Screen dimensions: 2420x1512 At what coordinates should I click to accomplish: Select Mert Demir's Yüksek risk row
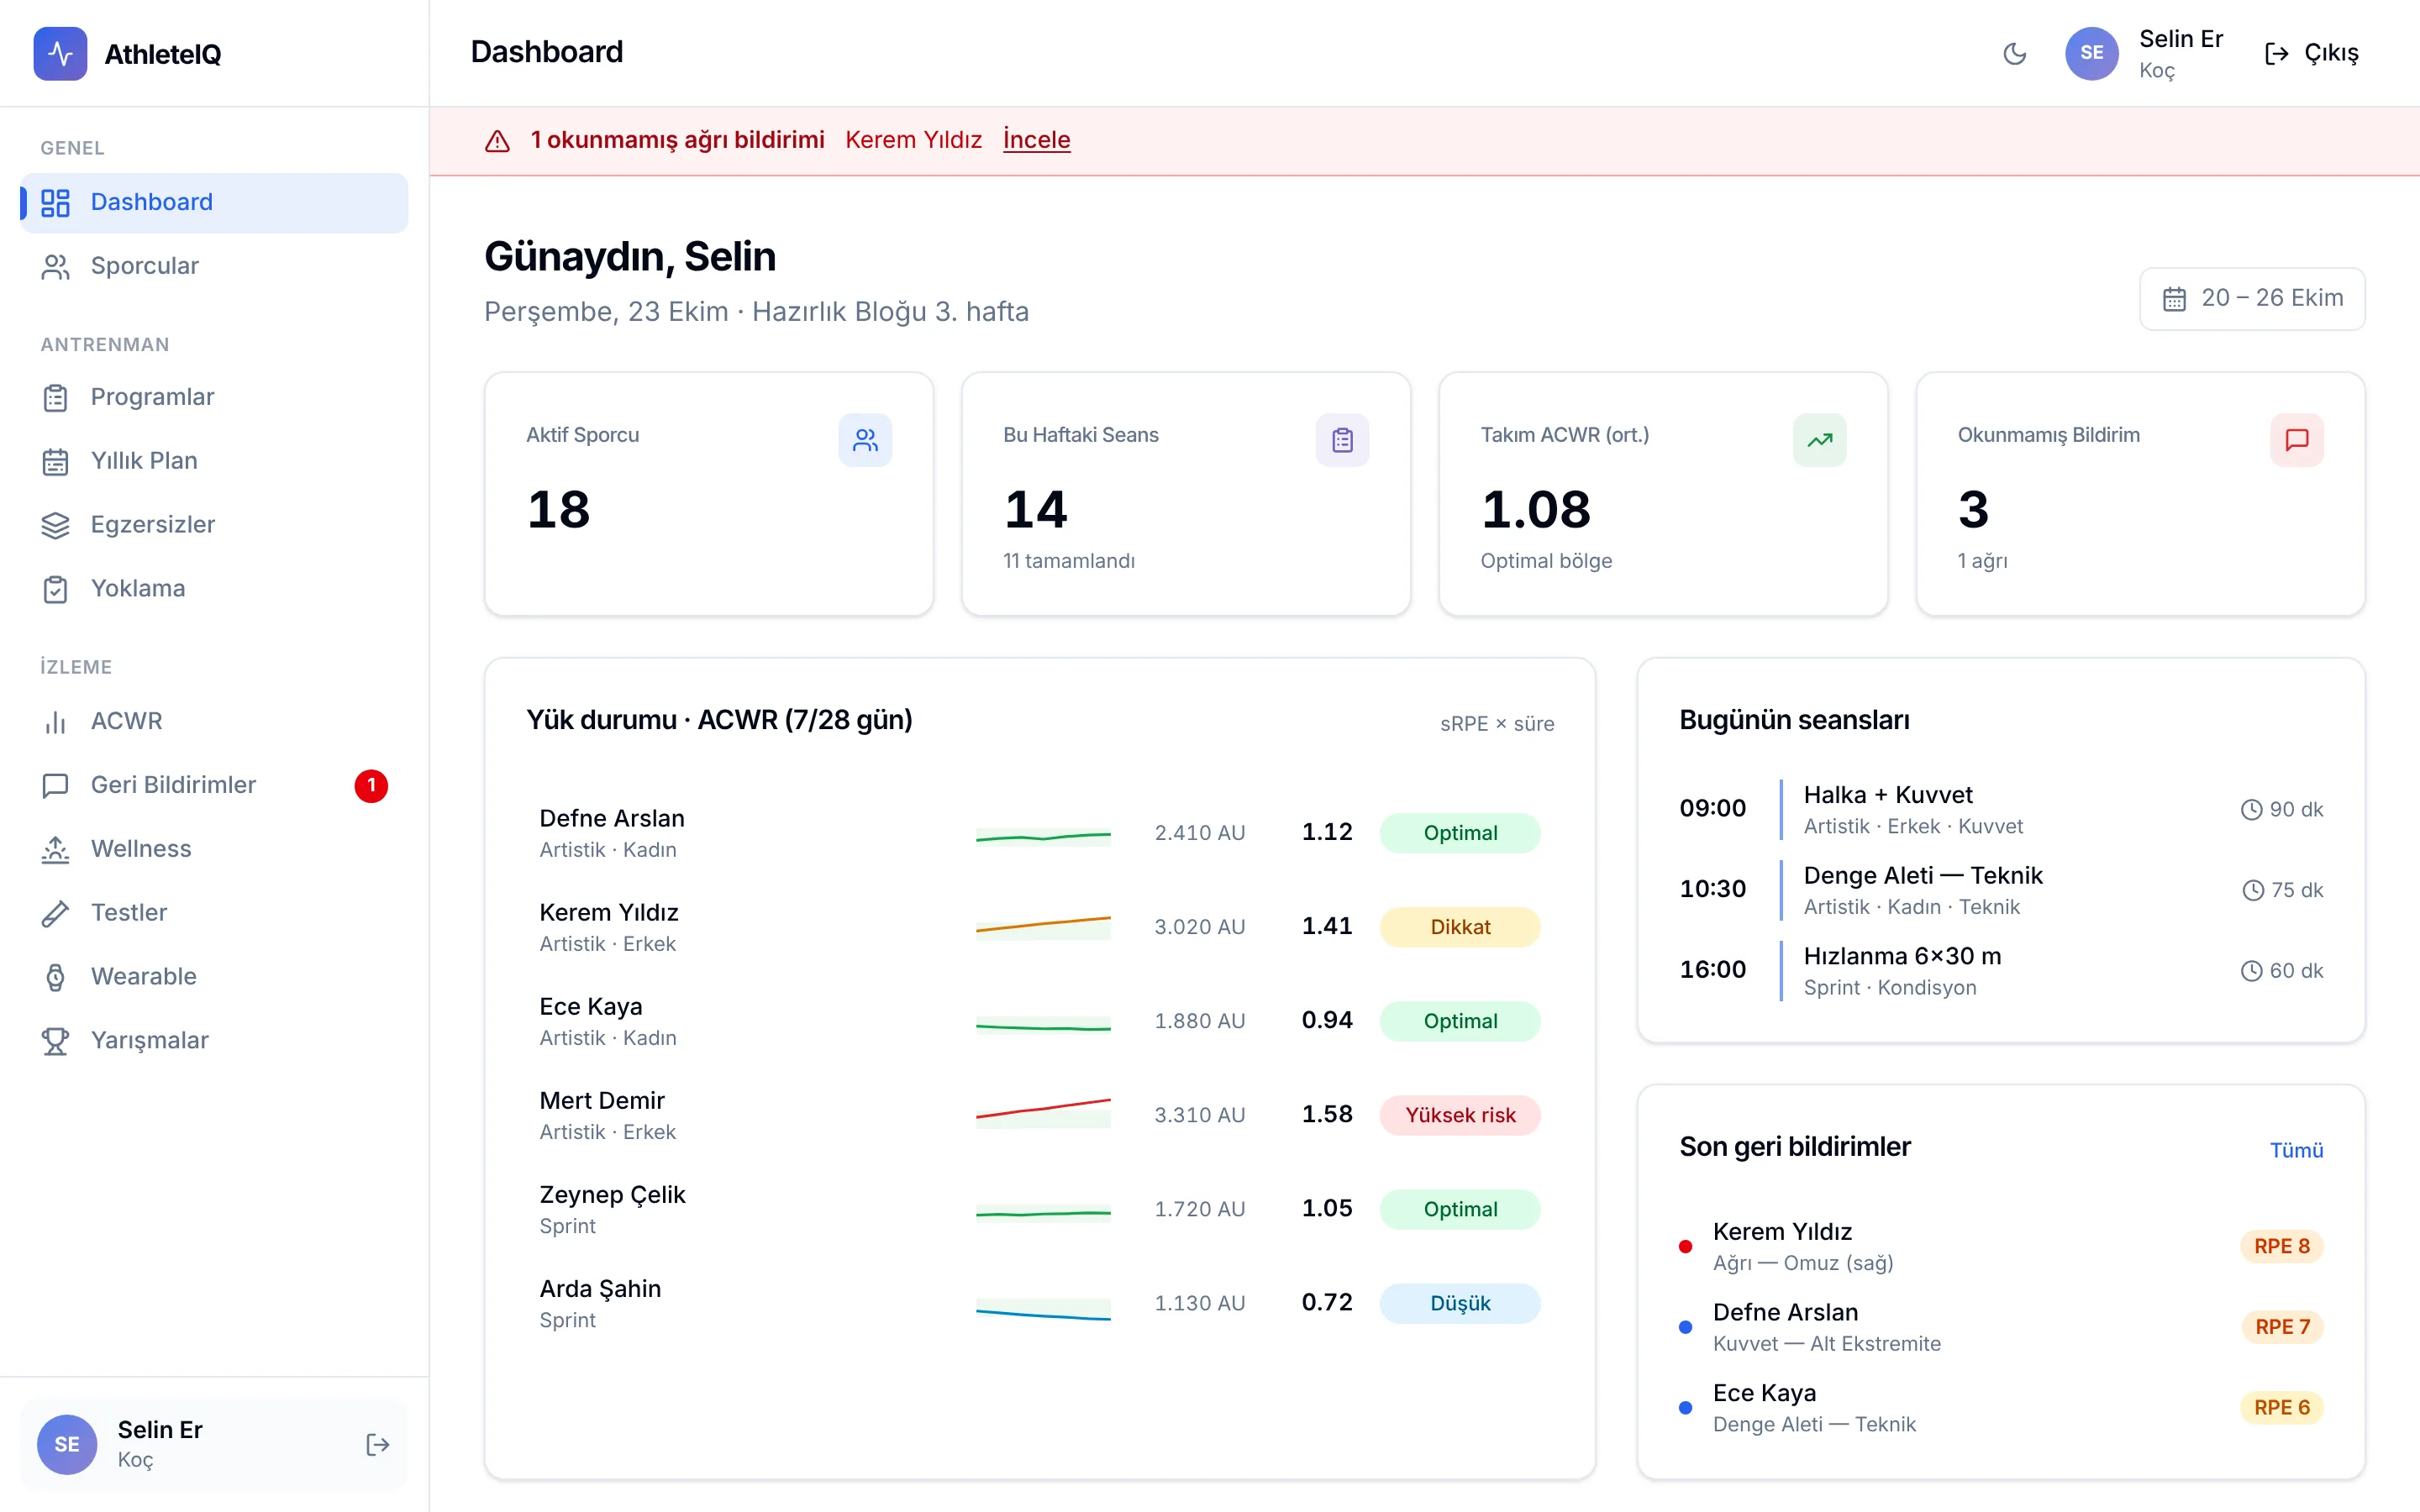tap(1040, 1115)
